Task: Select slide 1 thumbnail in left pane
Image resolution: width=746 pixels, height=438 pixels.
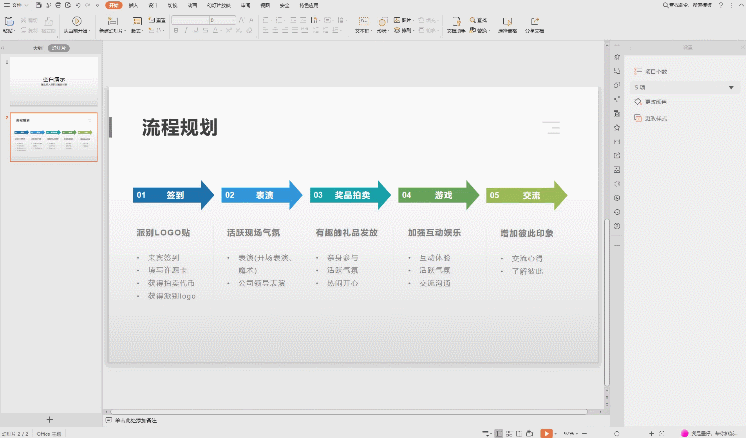Action: 54,81
